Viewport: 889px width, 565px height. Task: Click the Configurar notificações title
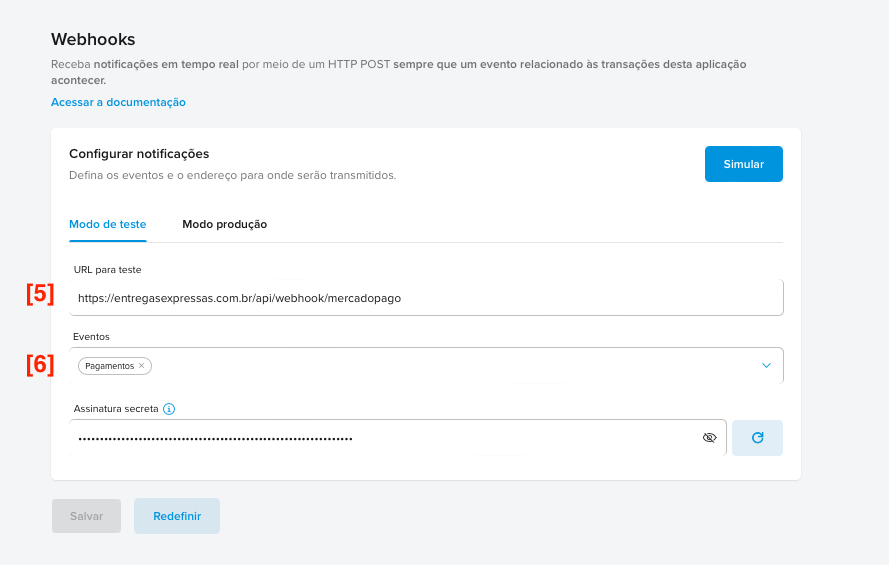(x=139, y=154)
